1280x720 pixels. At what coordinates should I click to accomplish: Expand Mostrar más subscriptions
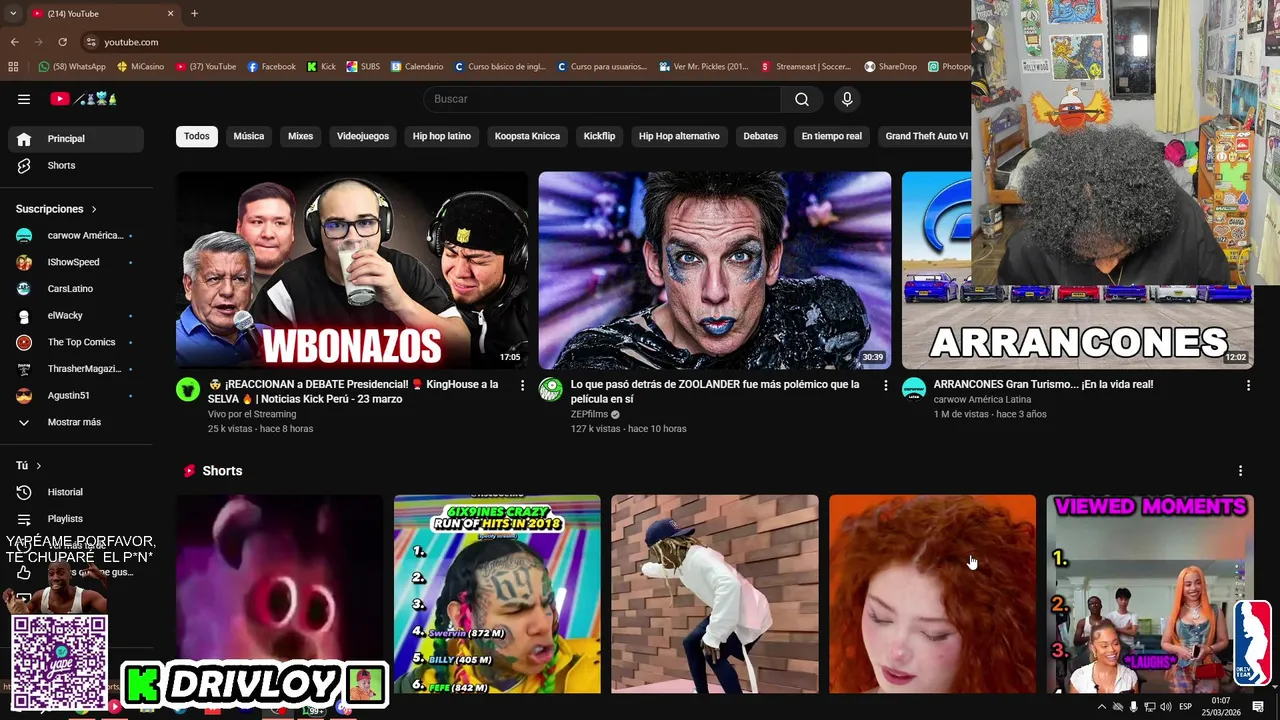[x=76, y=422]
